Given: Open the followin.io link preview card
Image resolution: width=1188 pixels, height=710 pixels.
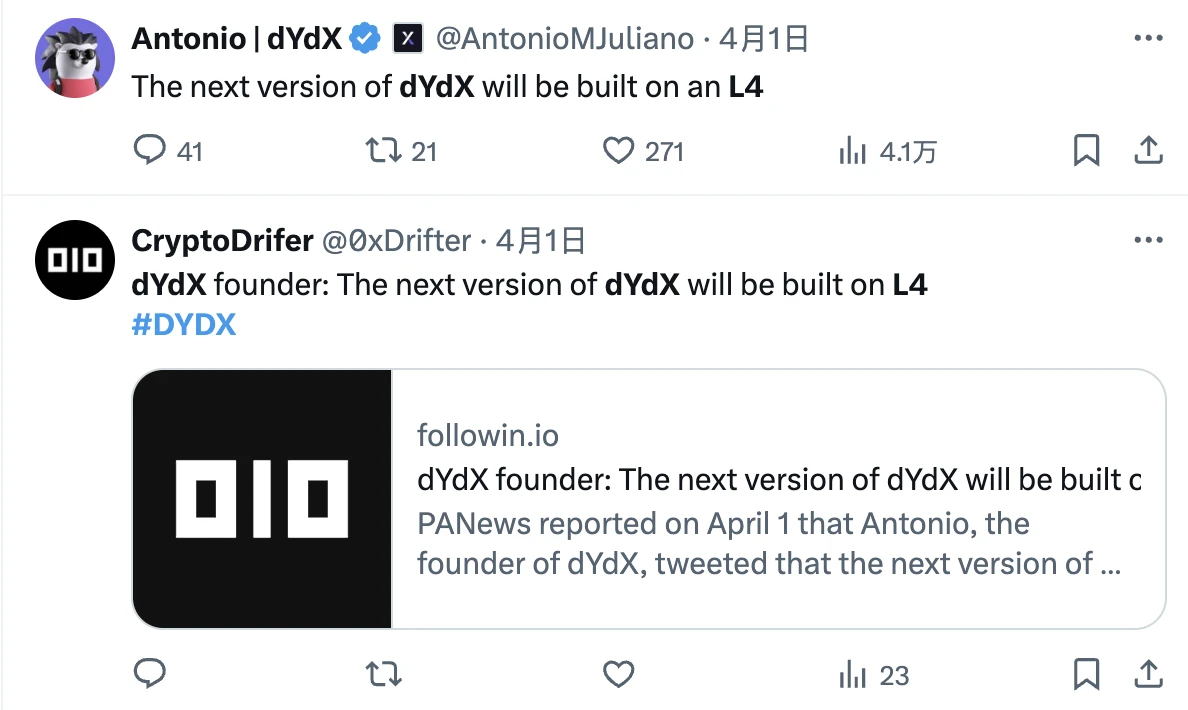Looking at the screenshot, I should (x=648, y=499).
